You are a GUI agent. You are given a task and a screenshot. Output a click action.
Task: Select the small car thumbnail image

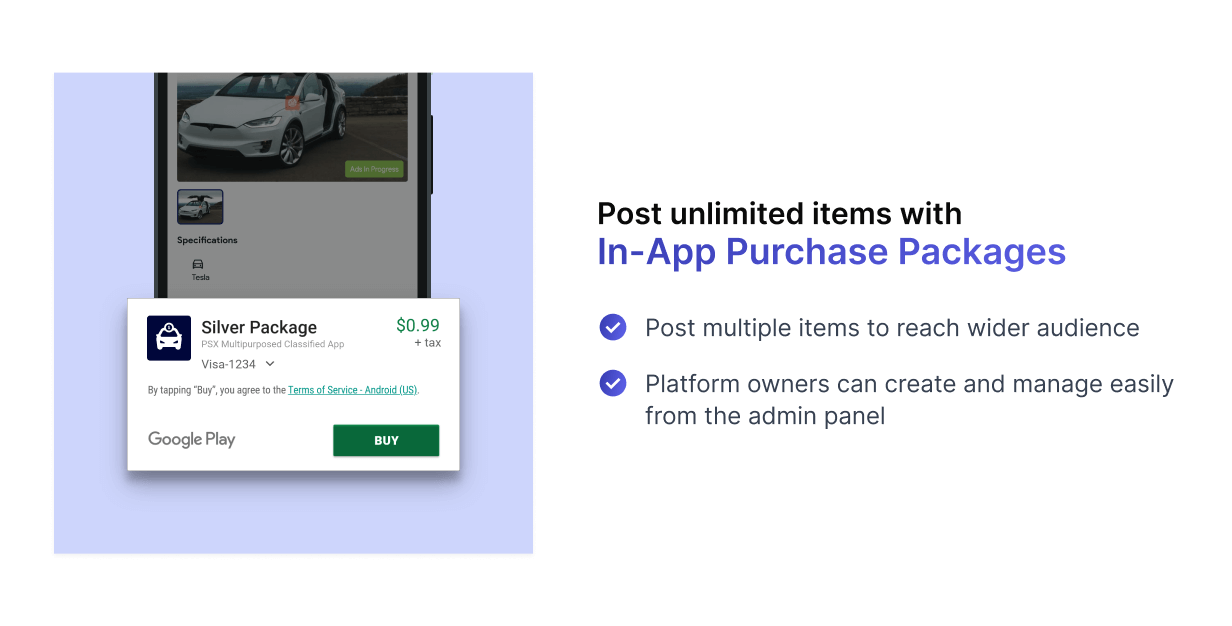pyautogui.click(x=200, y=207)
